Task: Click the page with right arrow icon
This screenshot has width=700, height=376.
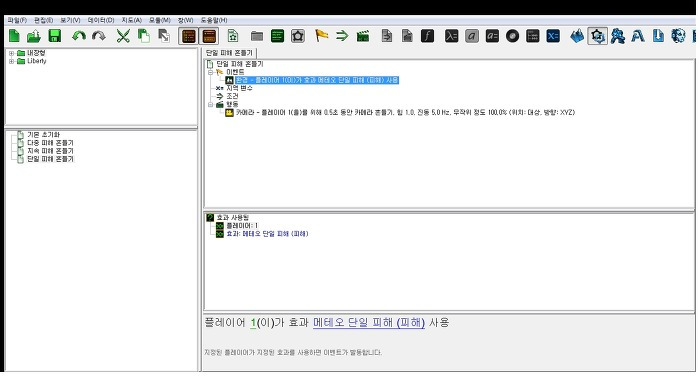Action: [x=387, y=36]
